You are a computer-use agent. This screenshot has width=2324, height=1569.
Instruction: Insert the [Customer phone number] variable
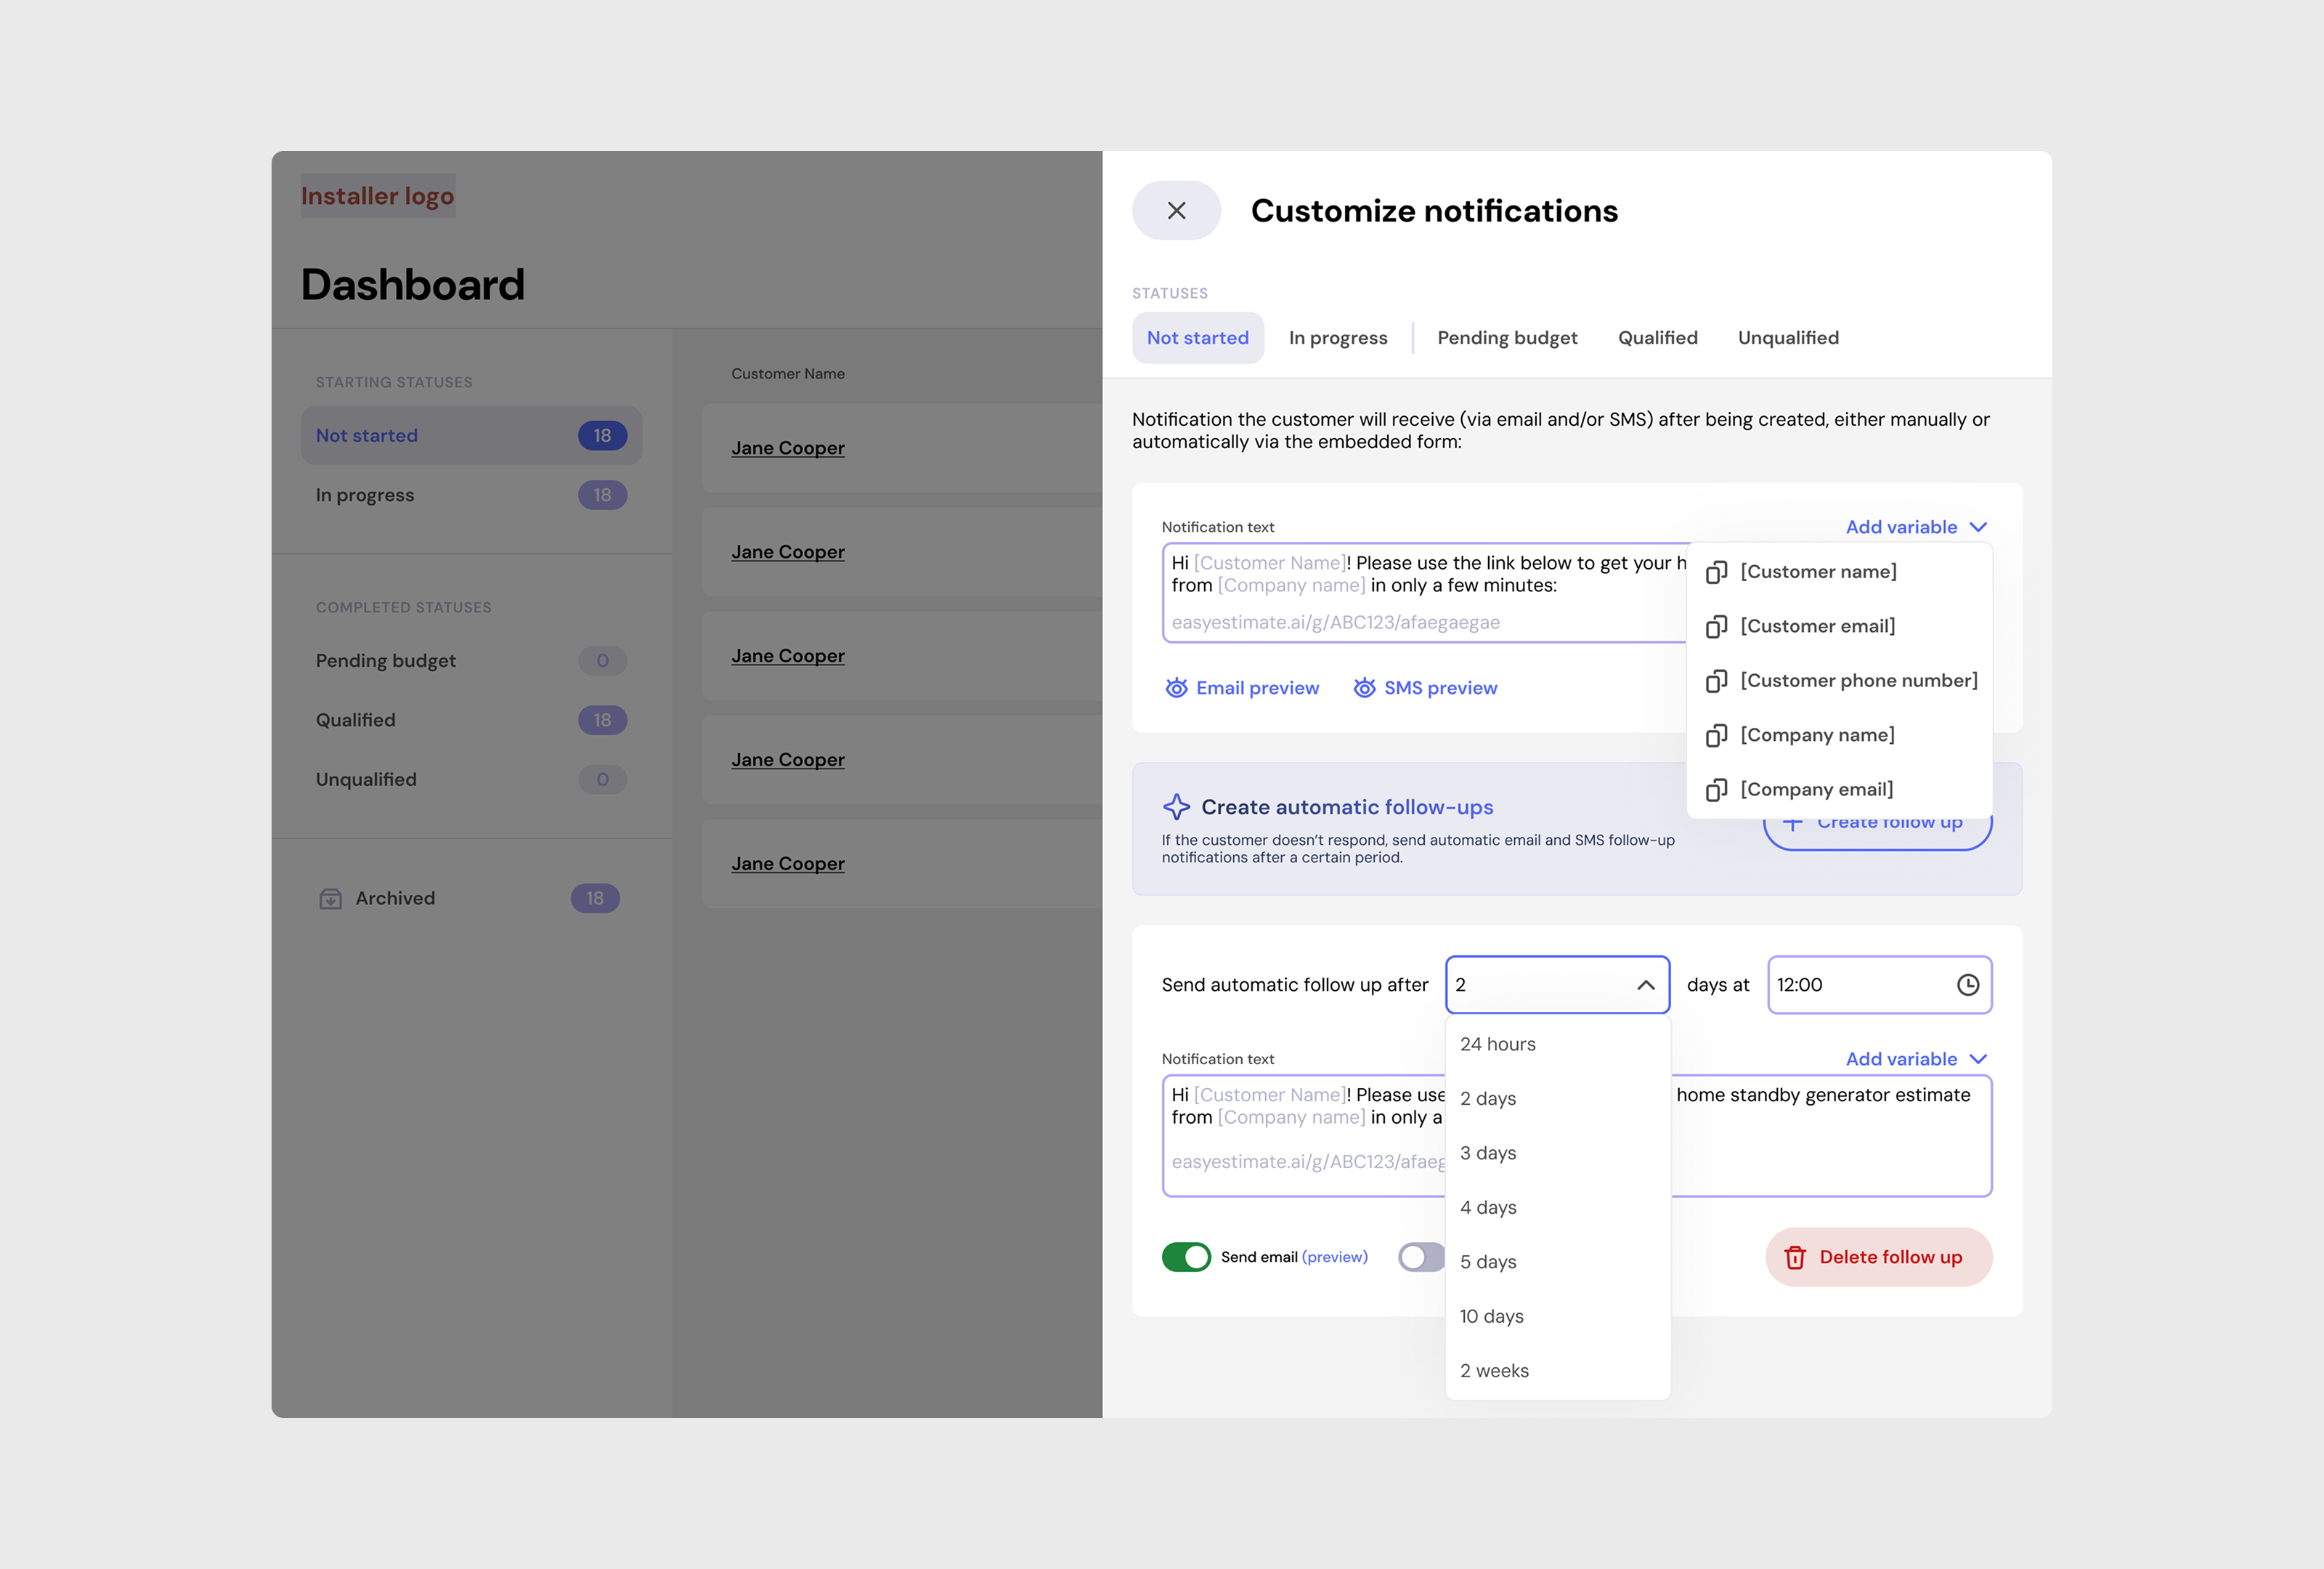tap(1839, 681)
